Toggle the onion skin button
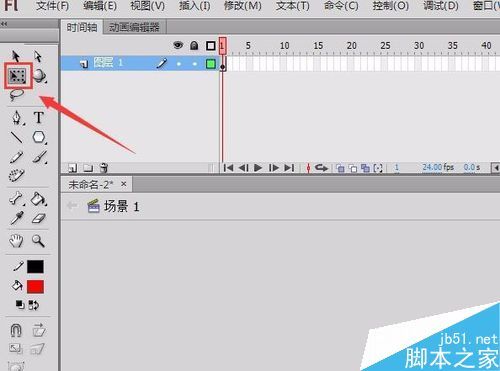The height and width of the screenshot is (371, 500). (x=340, y=168)
